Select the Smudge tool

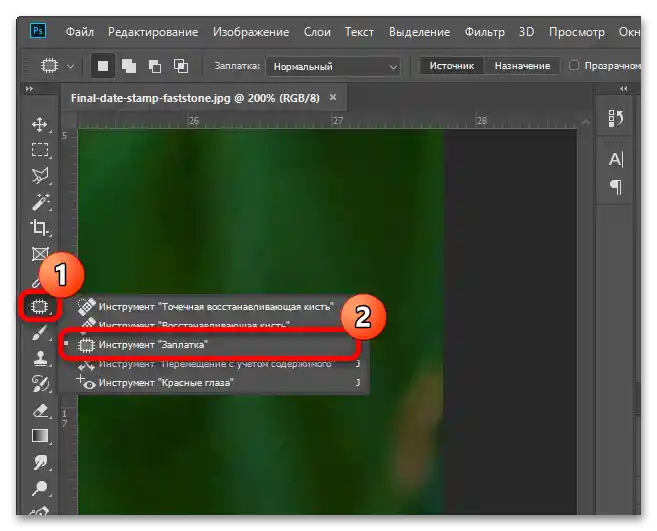point(40,462)
